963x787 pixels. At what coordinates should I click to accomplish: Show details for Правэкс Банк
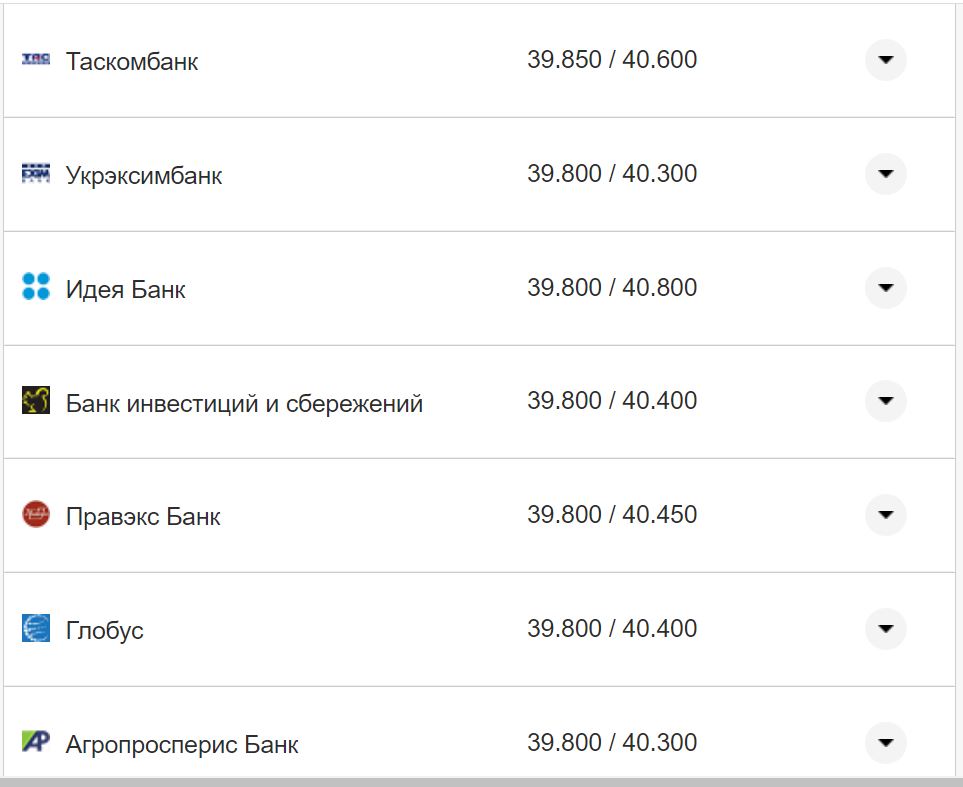(x=885, y=515)
